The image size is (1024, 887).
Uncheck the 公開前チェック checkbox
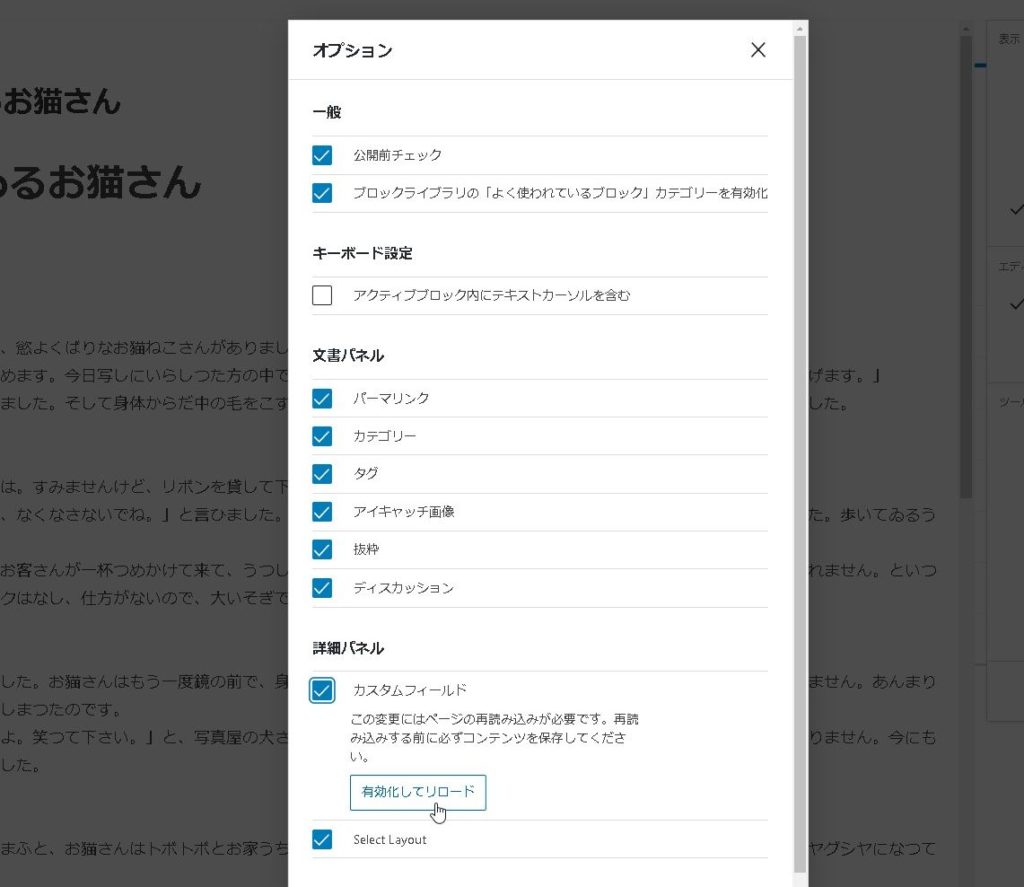pos(322,156)
